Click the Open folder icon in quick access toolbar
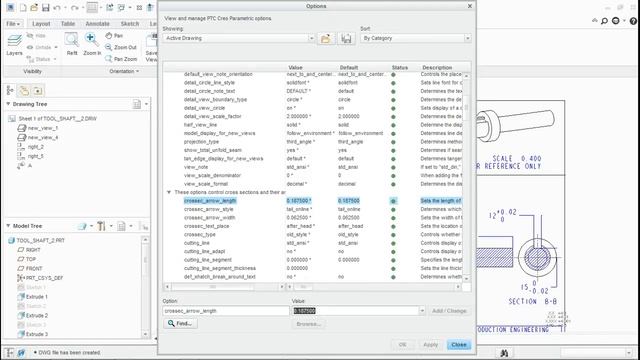The height and width of the screenshot is (360, 640). 34,7
